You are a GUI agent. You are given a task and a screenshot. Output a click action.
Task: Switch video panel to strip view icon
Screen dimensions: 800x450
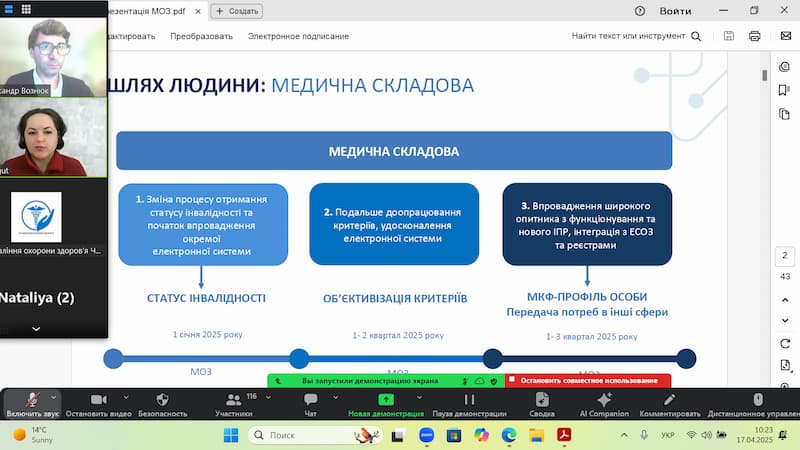click(x=9, y=9)
